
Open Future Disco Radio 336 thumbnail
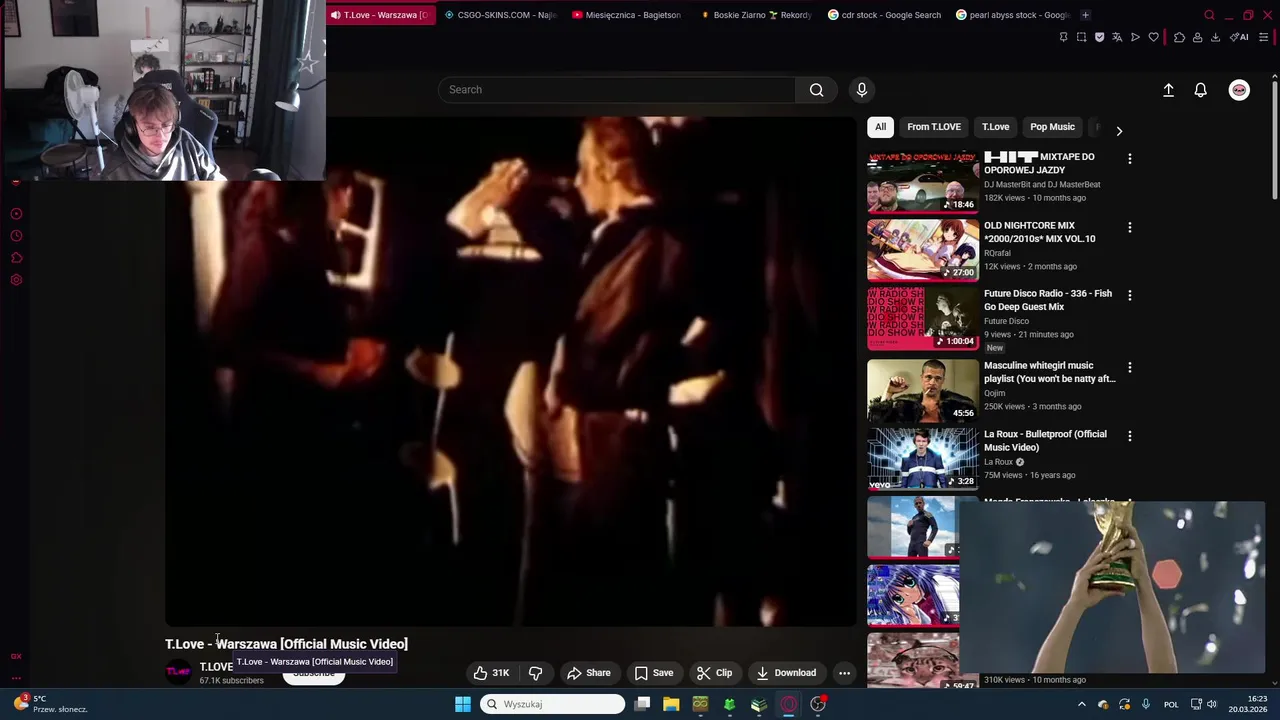click(x=923, y=319)
